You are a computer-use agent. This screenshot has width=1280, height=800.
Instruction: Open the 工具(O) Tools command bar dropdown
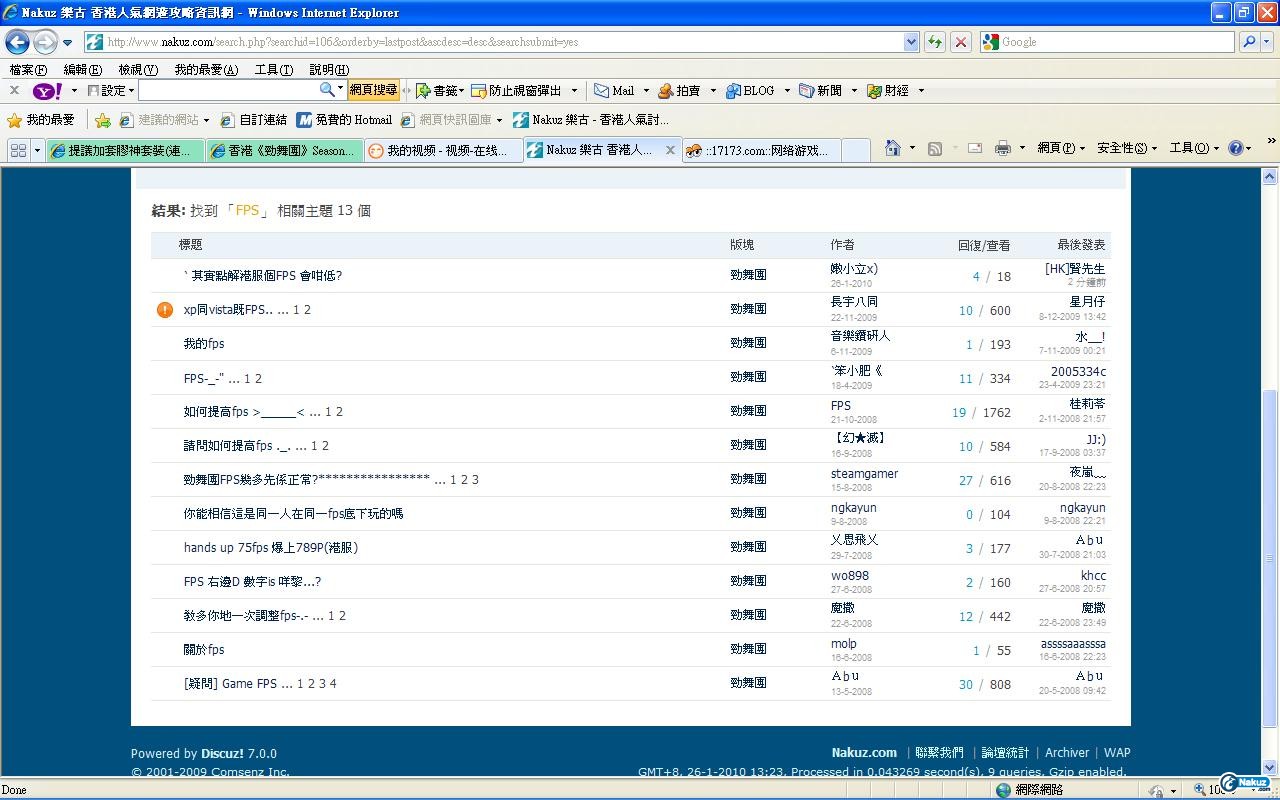pos(1195,148)
